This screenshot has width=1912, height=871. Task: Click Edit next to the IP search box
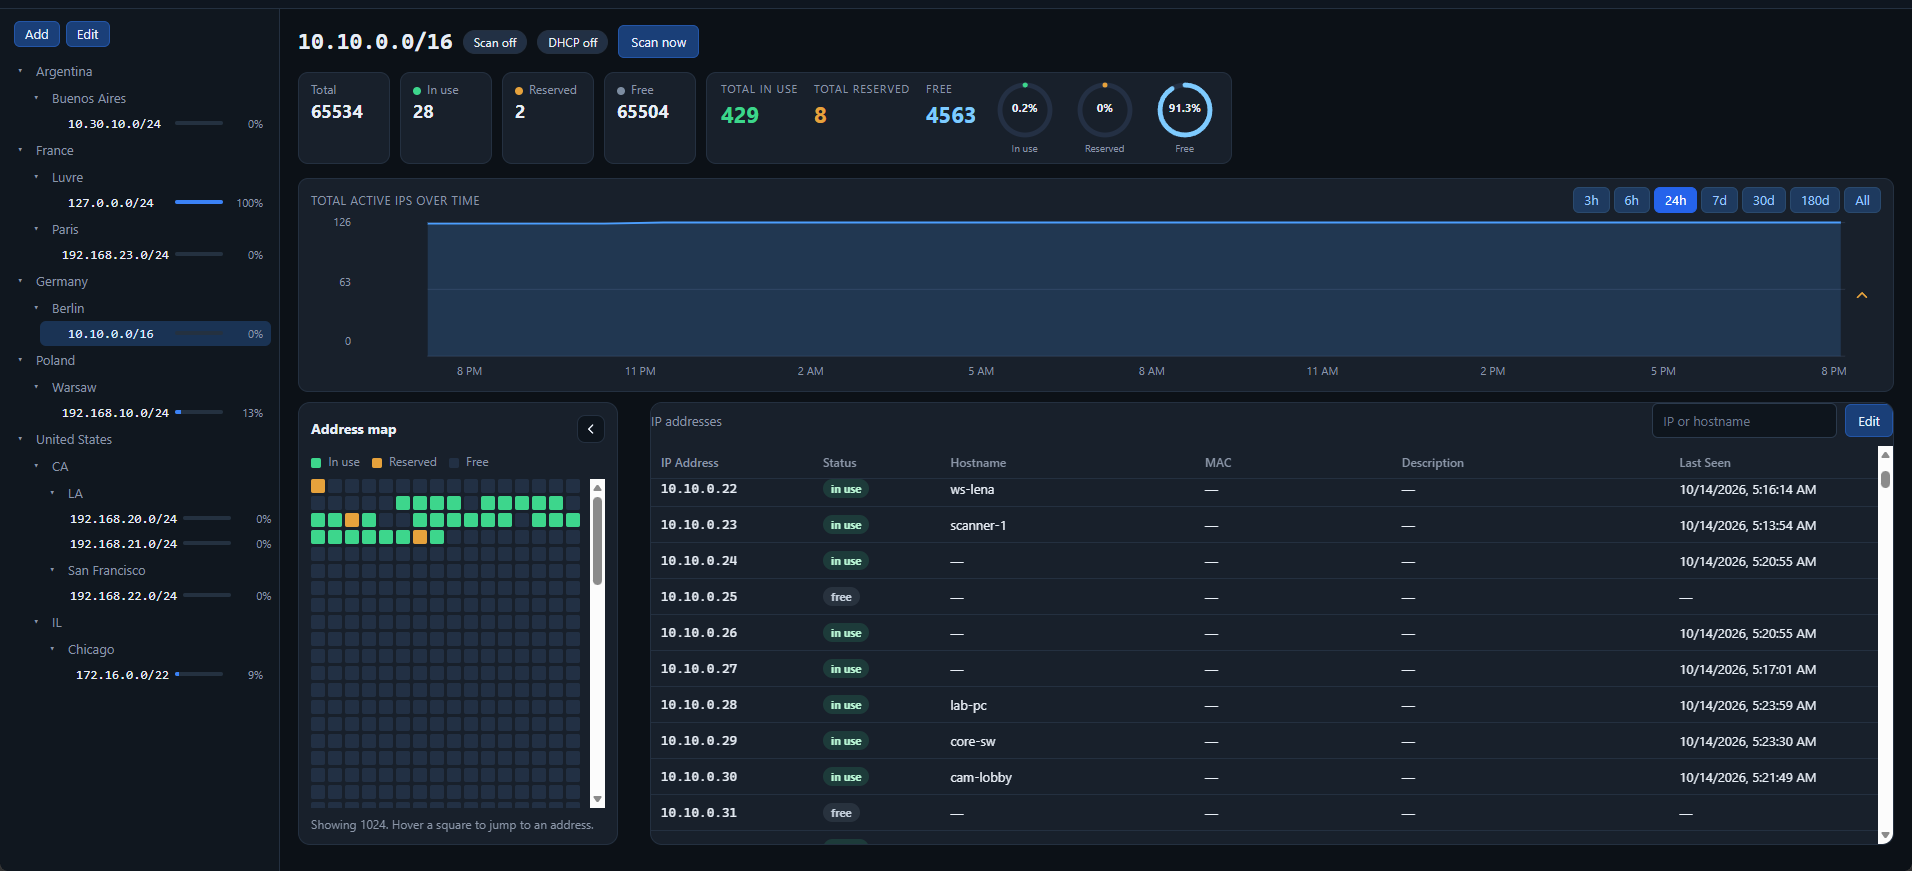(1868, 421)
